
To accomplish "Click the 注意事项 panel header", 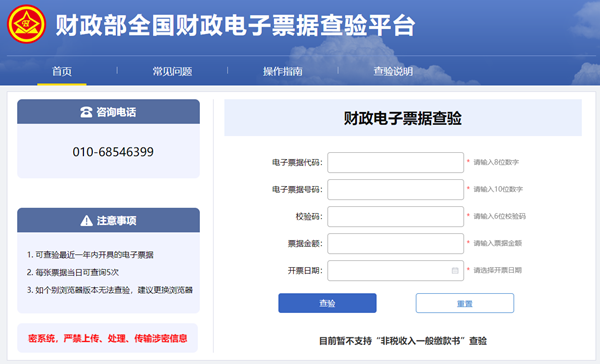I will tap(108, 220).
